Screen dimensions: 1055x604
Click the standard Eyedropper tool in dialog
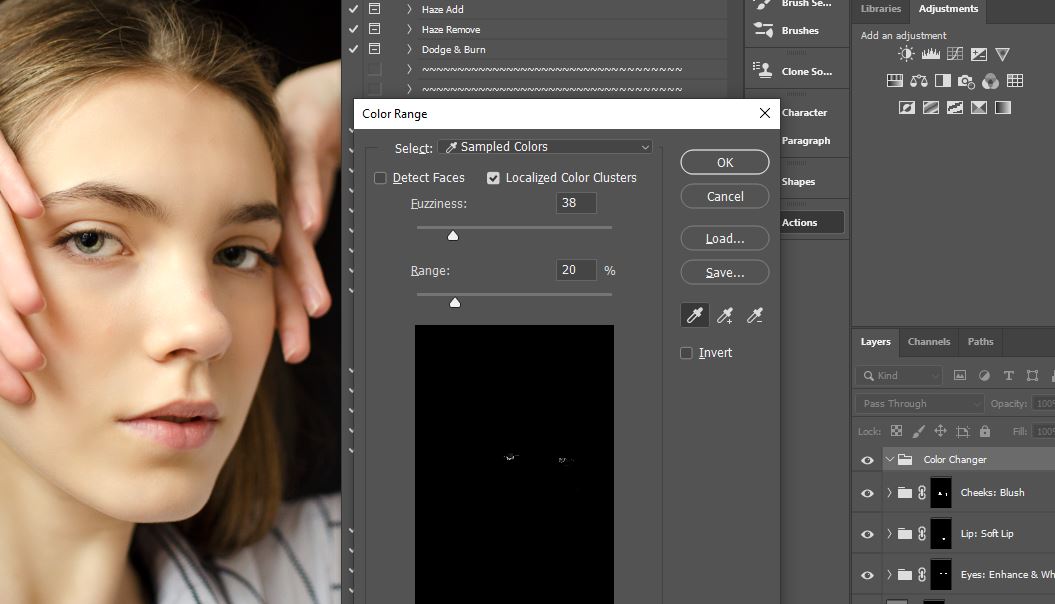coord(694,316)
